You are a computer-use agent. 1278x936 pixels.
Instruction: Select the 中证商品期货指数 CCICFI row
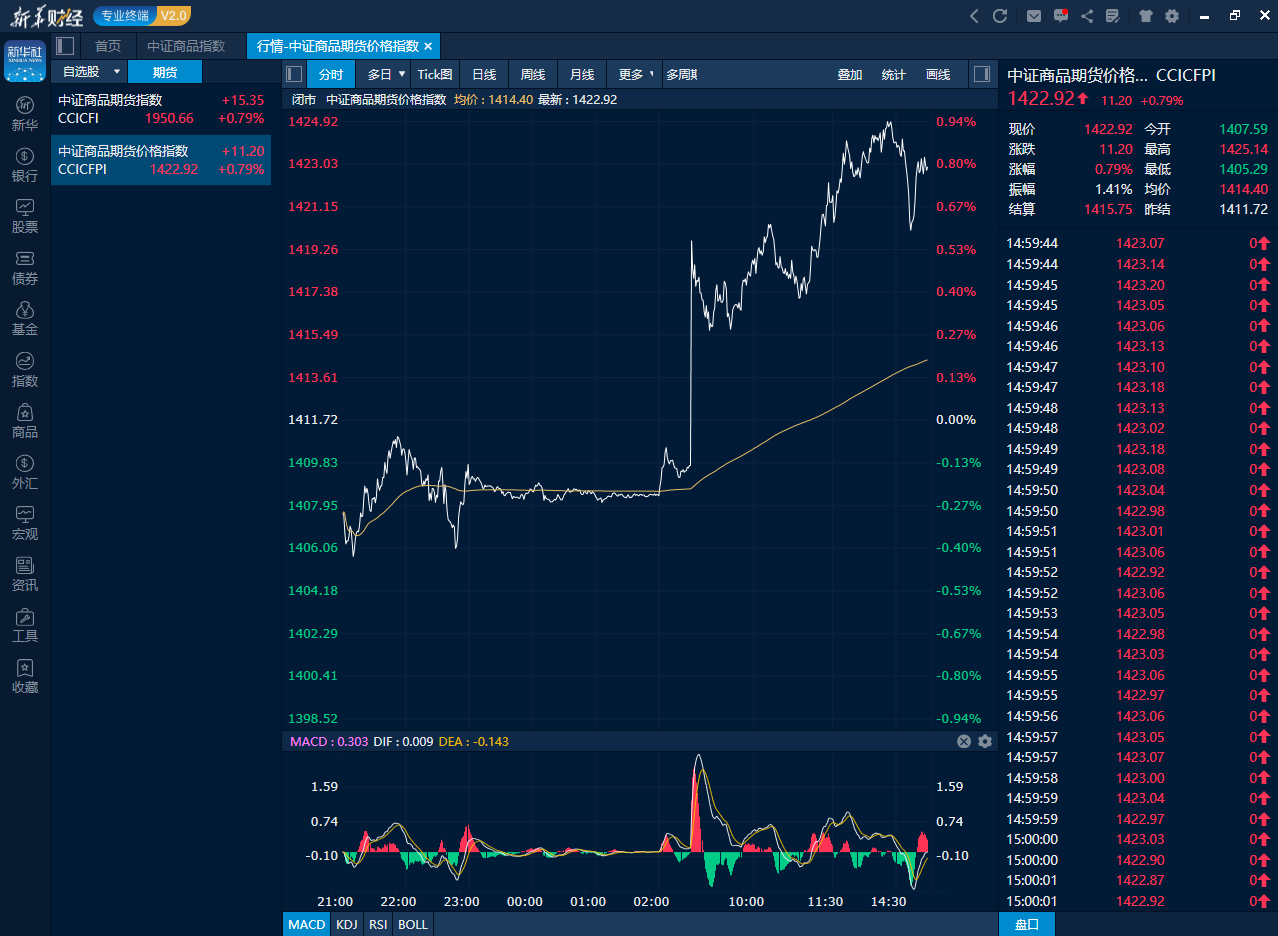pos(161,109)
